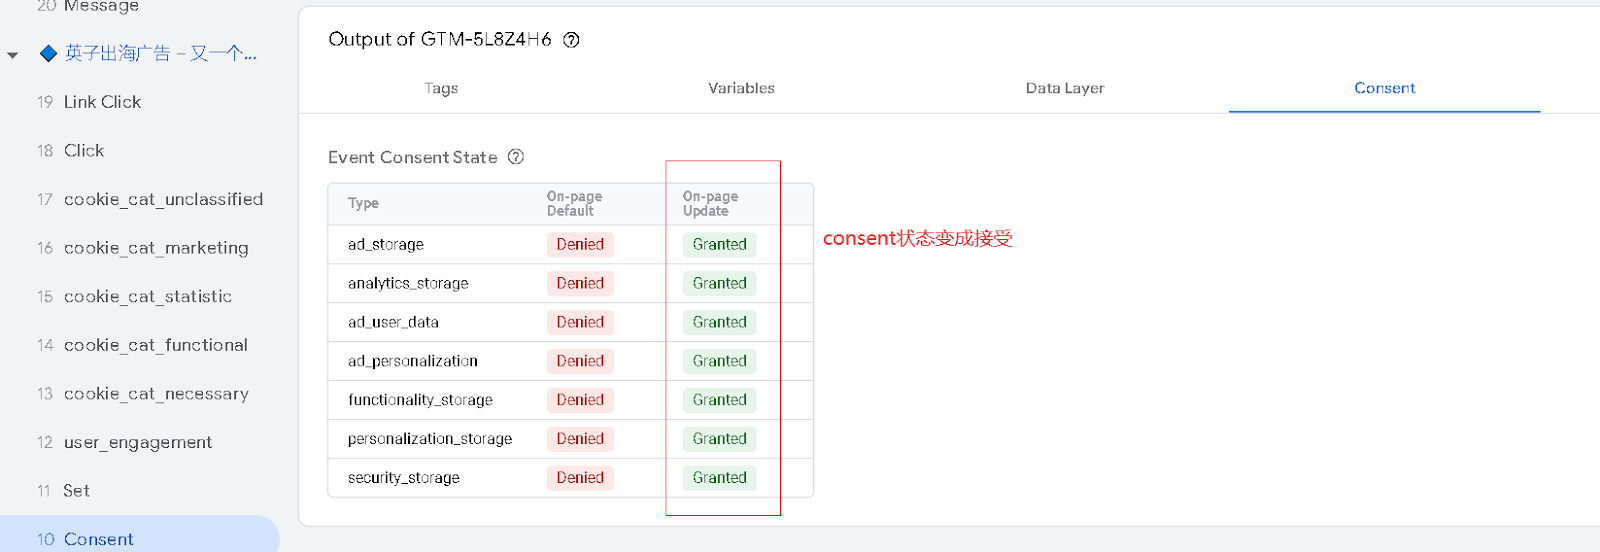
Task: Select the Click event 18
Action: (84, 151)
